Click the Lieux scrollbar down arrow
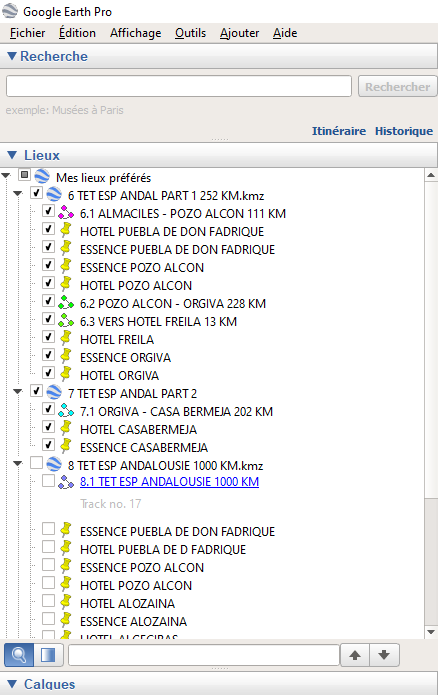 pyautogui.click(x=431, y=632)
